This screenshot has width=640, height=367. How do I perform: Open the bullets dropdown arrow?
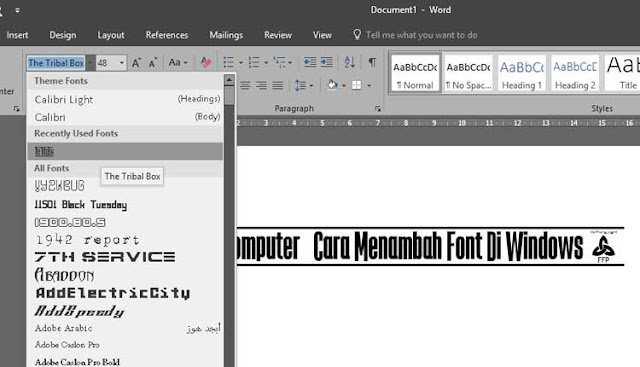[x=240, y=62]
